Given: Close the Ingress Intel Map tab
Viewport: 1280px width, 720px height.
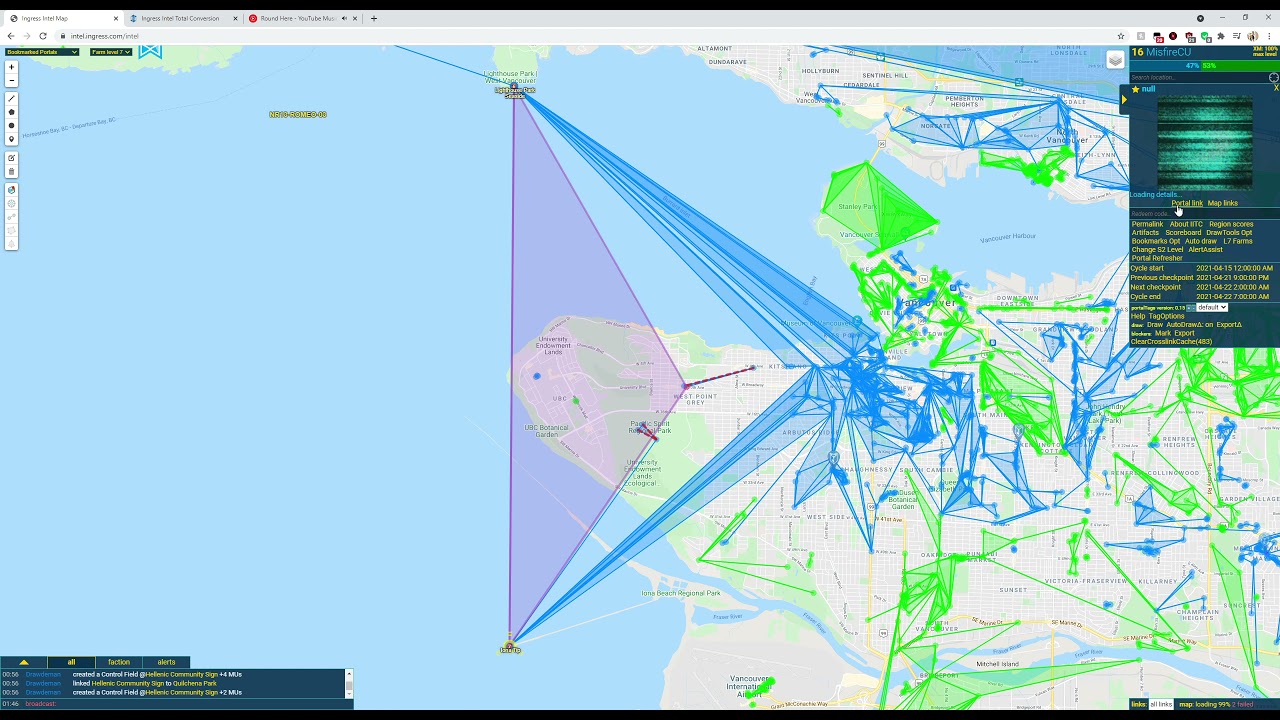Looking at the screenshot, I should click(x=116, y=18).
